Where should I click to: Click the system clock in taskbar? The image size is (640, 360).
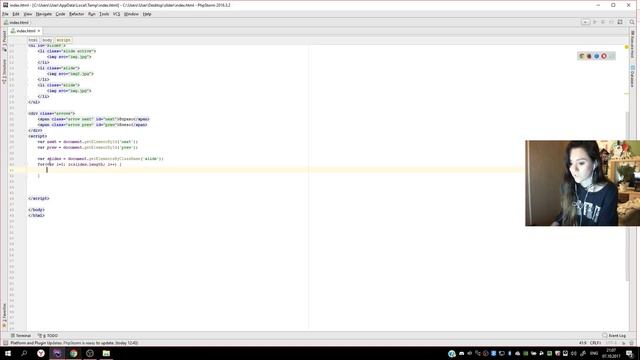pyautogui.click(x=611, y=353)
